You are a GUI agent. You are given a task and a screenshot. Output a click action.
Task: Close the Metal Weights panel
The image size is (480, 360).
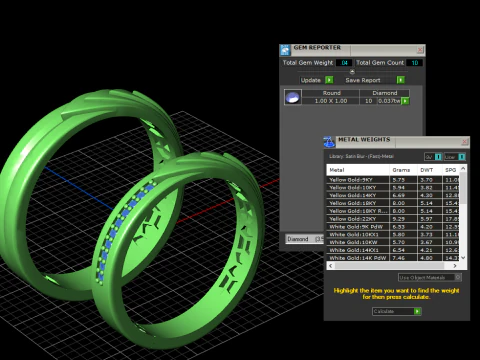(x=465, y=142)
